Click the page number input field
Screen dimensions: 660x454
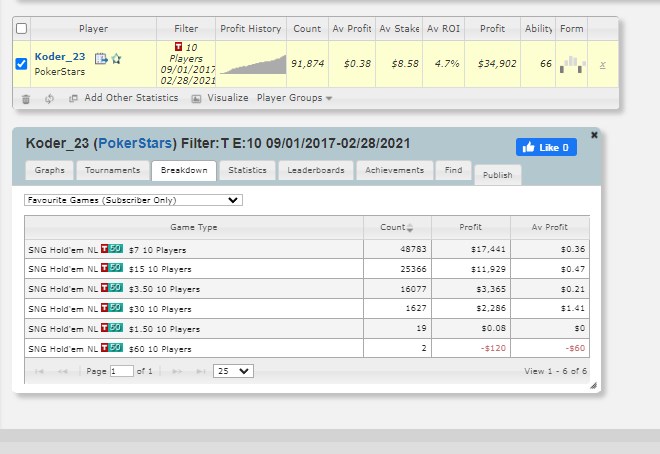[122, 371]
